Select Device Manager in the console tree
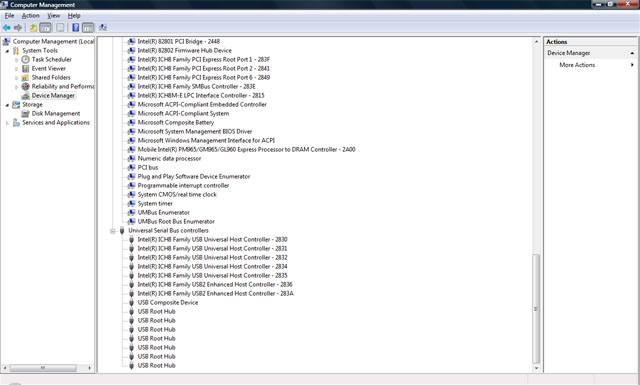The height and width of the screenshot is (385, 640). click(x=53, y=96)
